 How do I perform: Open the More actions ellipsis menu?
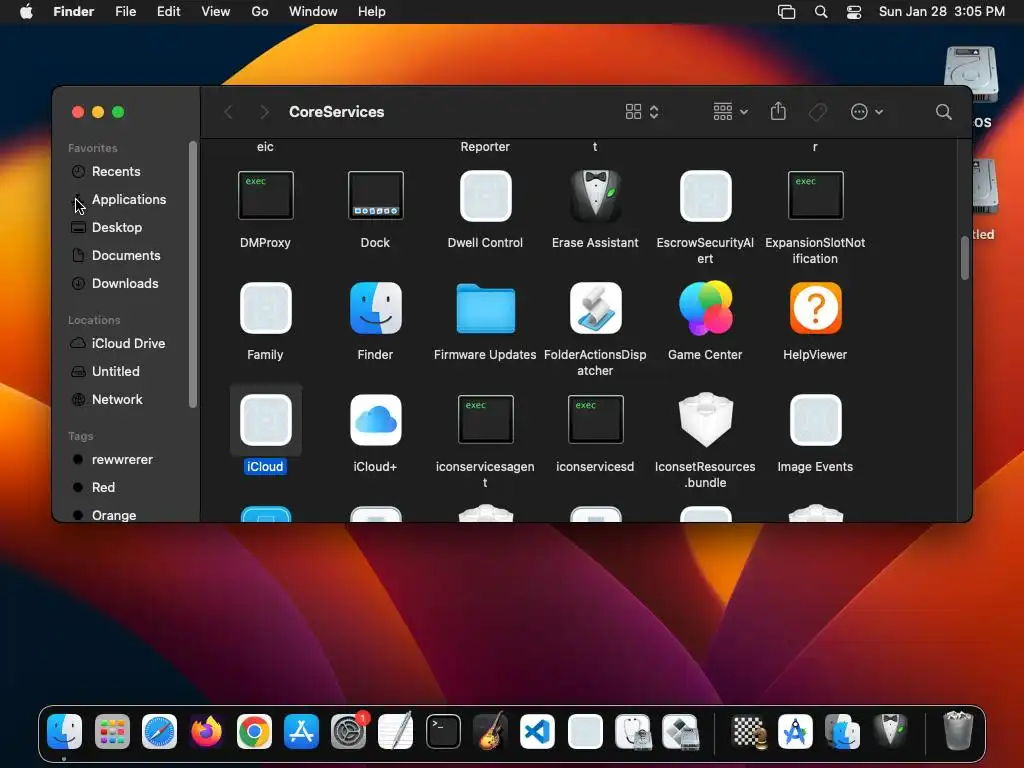[867, 112]
